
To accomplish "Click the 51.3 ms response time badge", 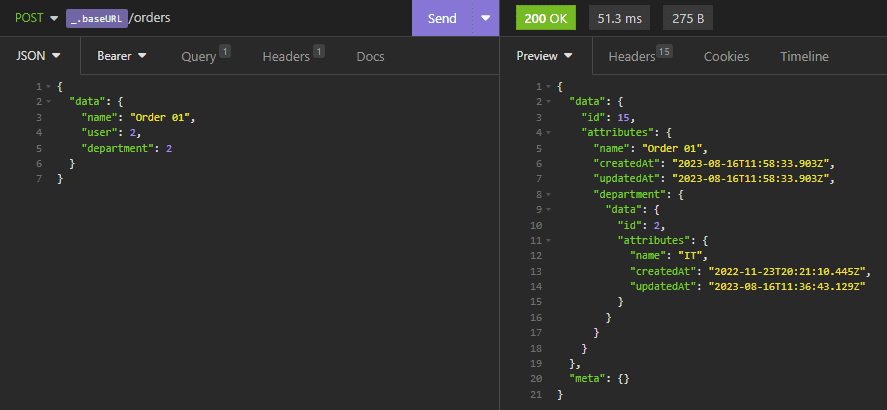I will [620, 18].
